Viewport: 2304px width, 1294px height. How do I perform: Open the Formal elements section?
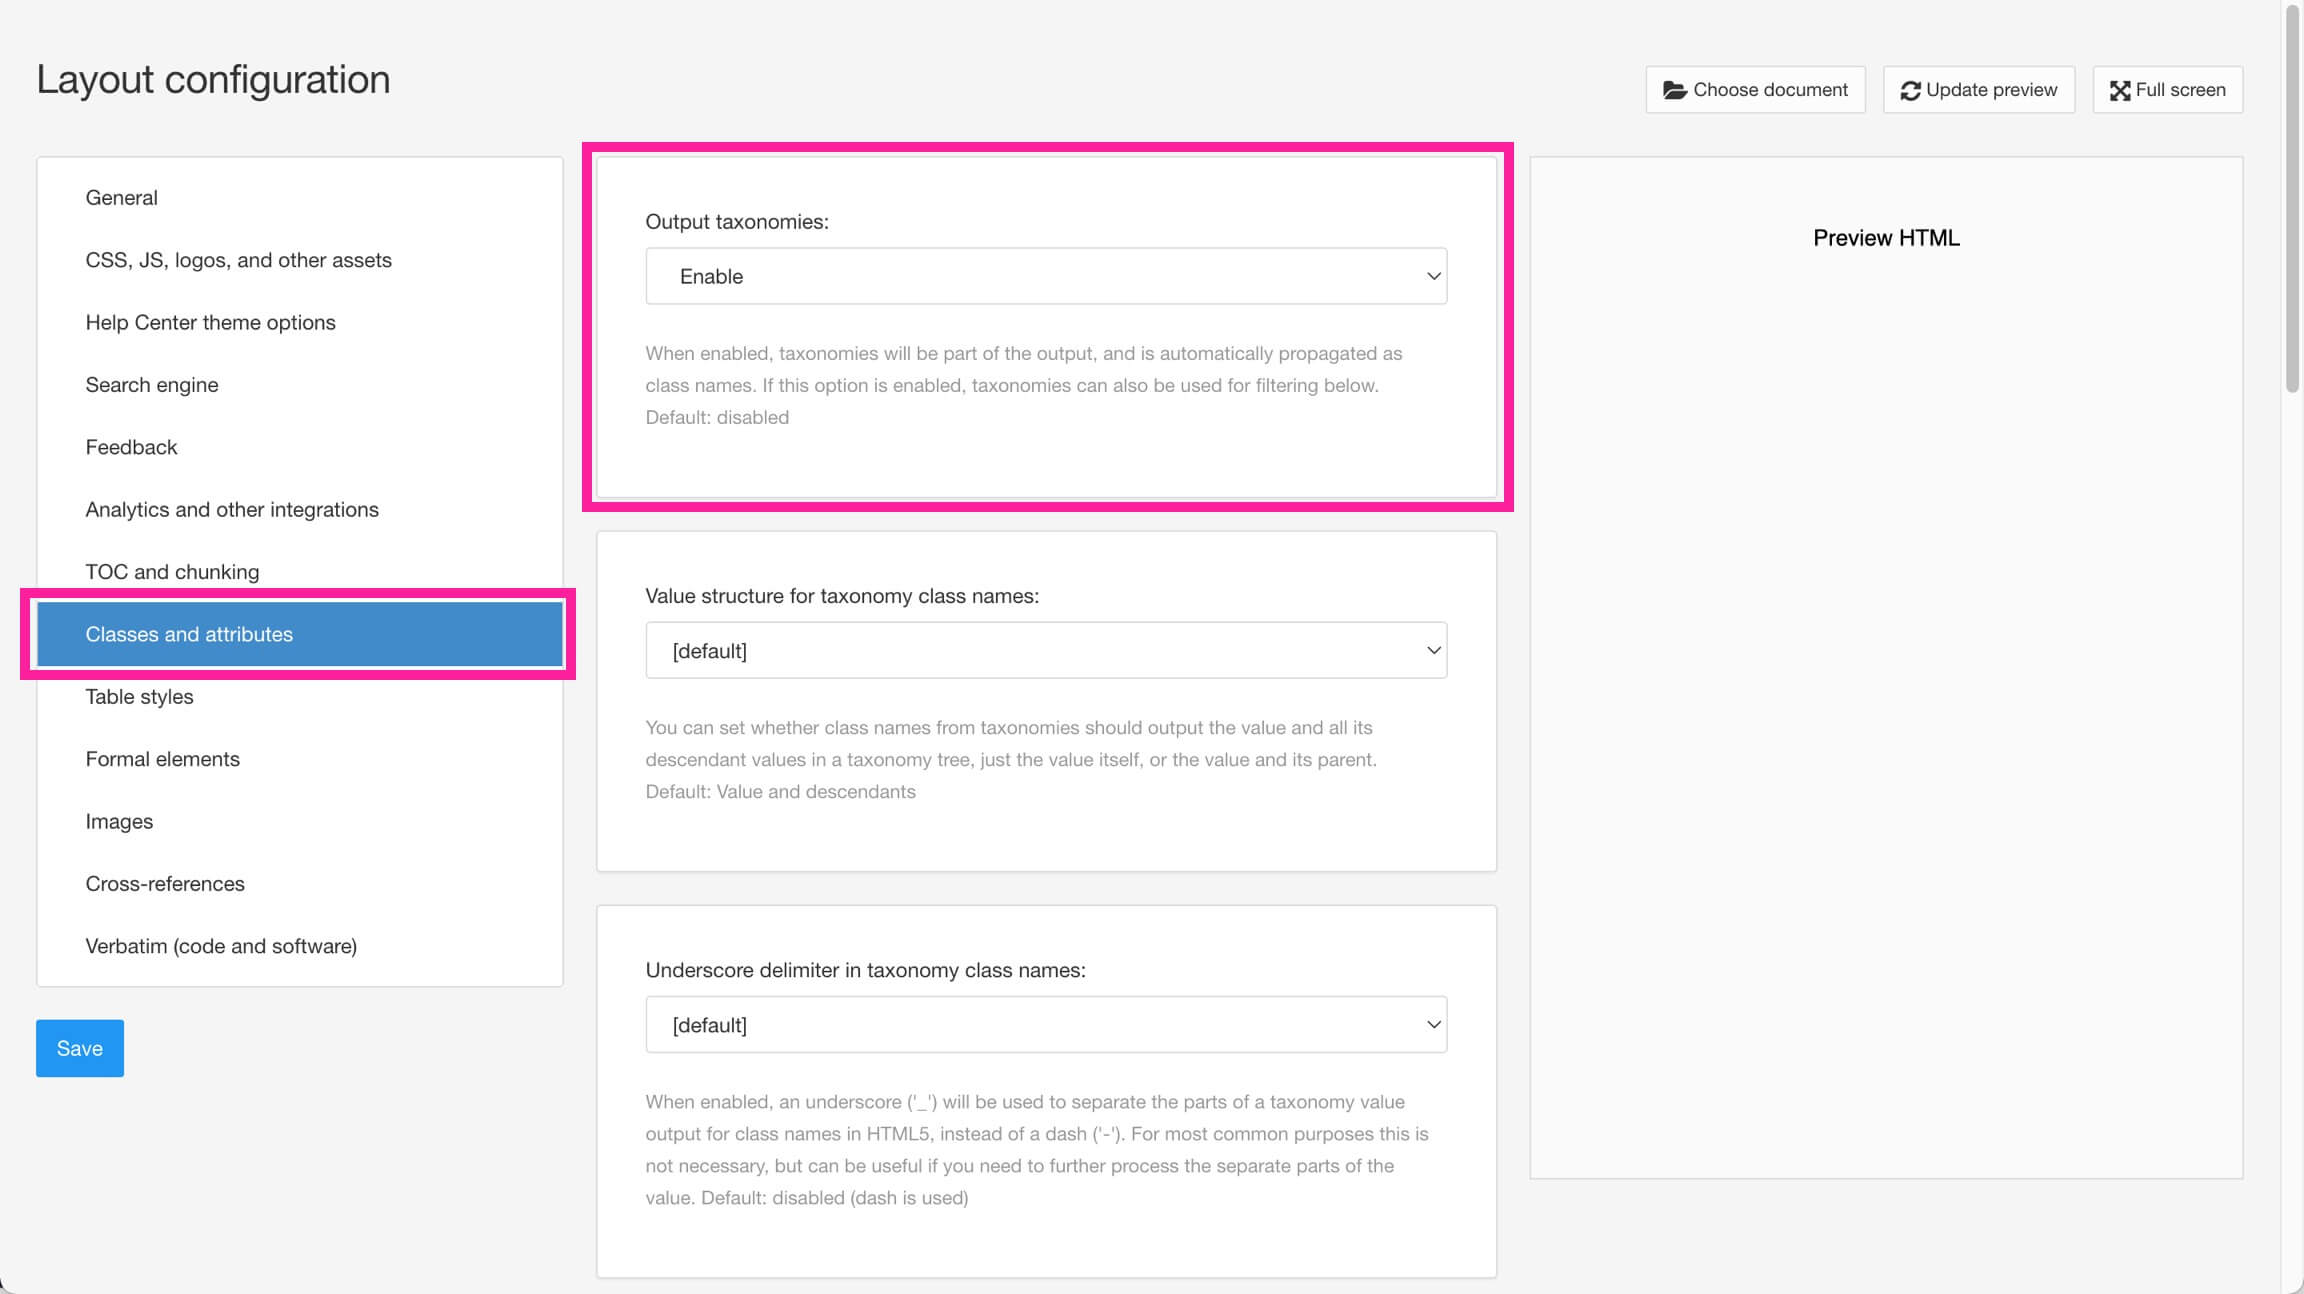tap(162, 758)
